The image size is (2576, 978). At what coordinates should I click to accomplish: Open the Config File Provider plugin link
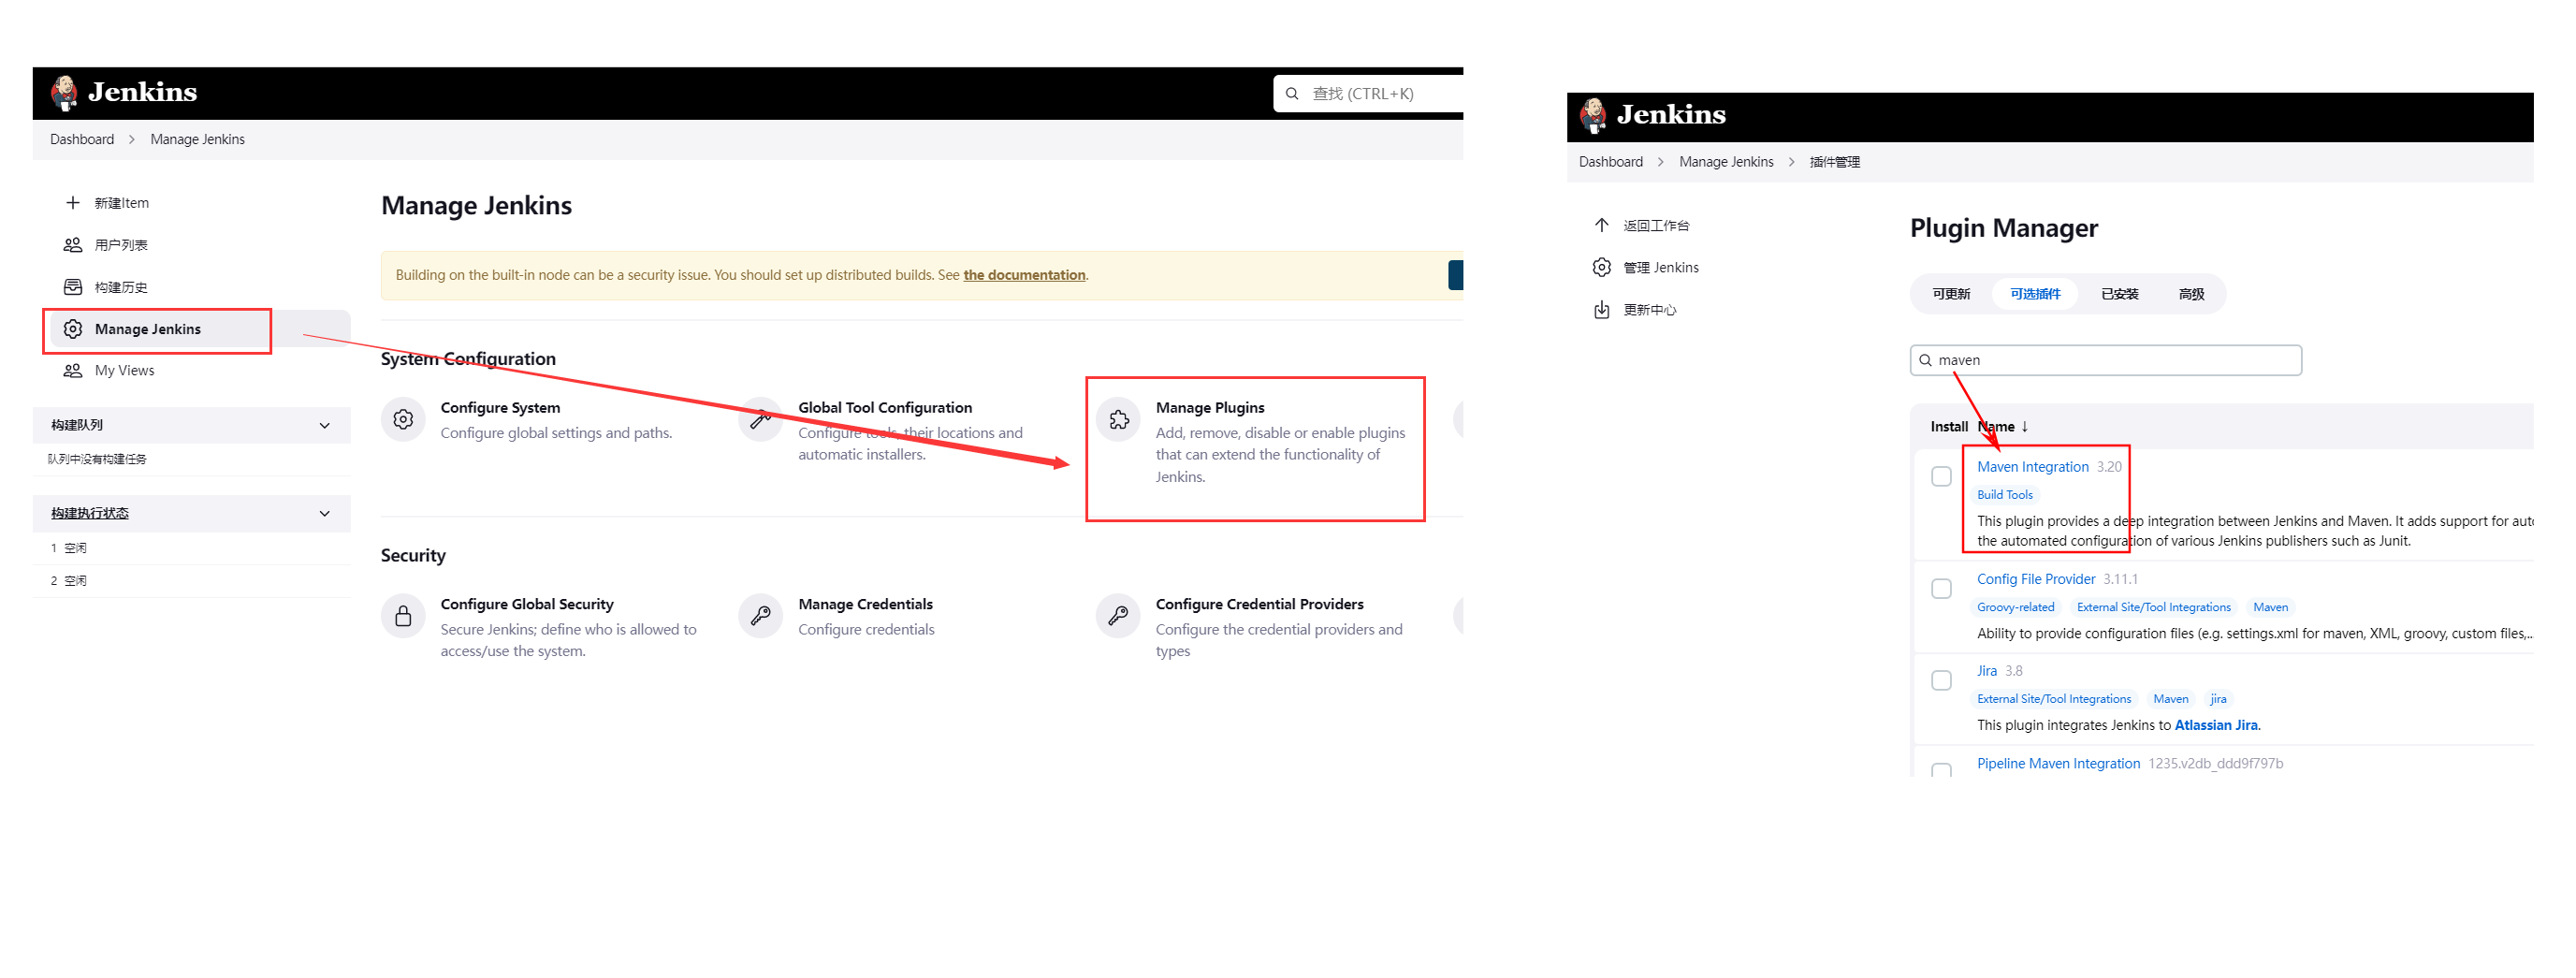coord(2036,579)
